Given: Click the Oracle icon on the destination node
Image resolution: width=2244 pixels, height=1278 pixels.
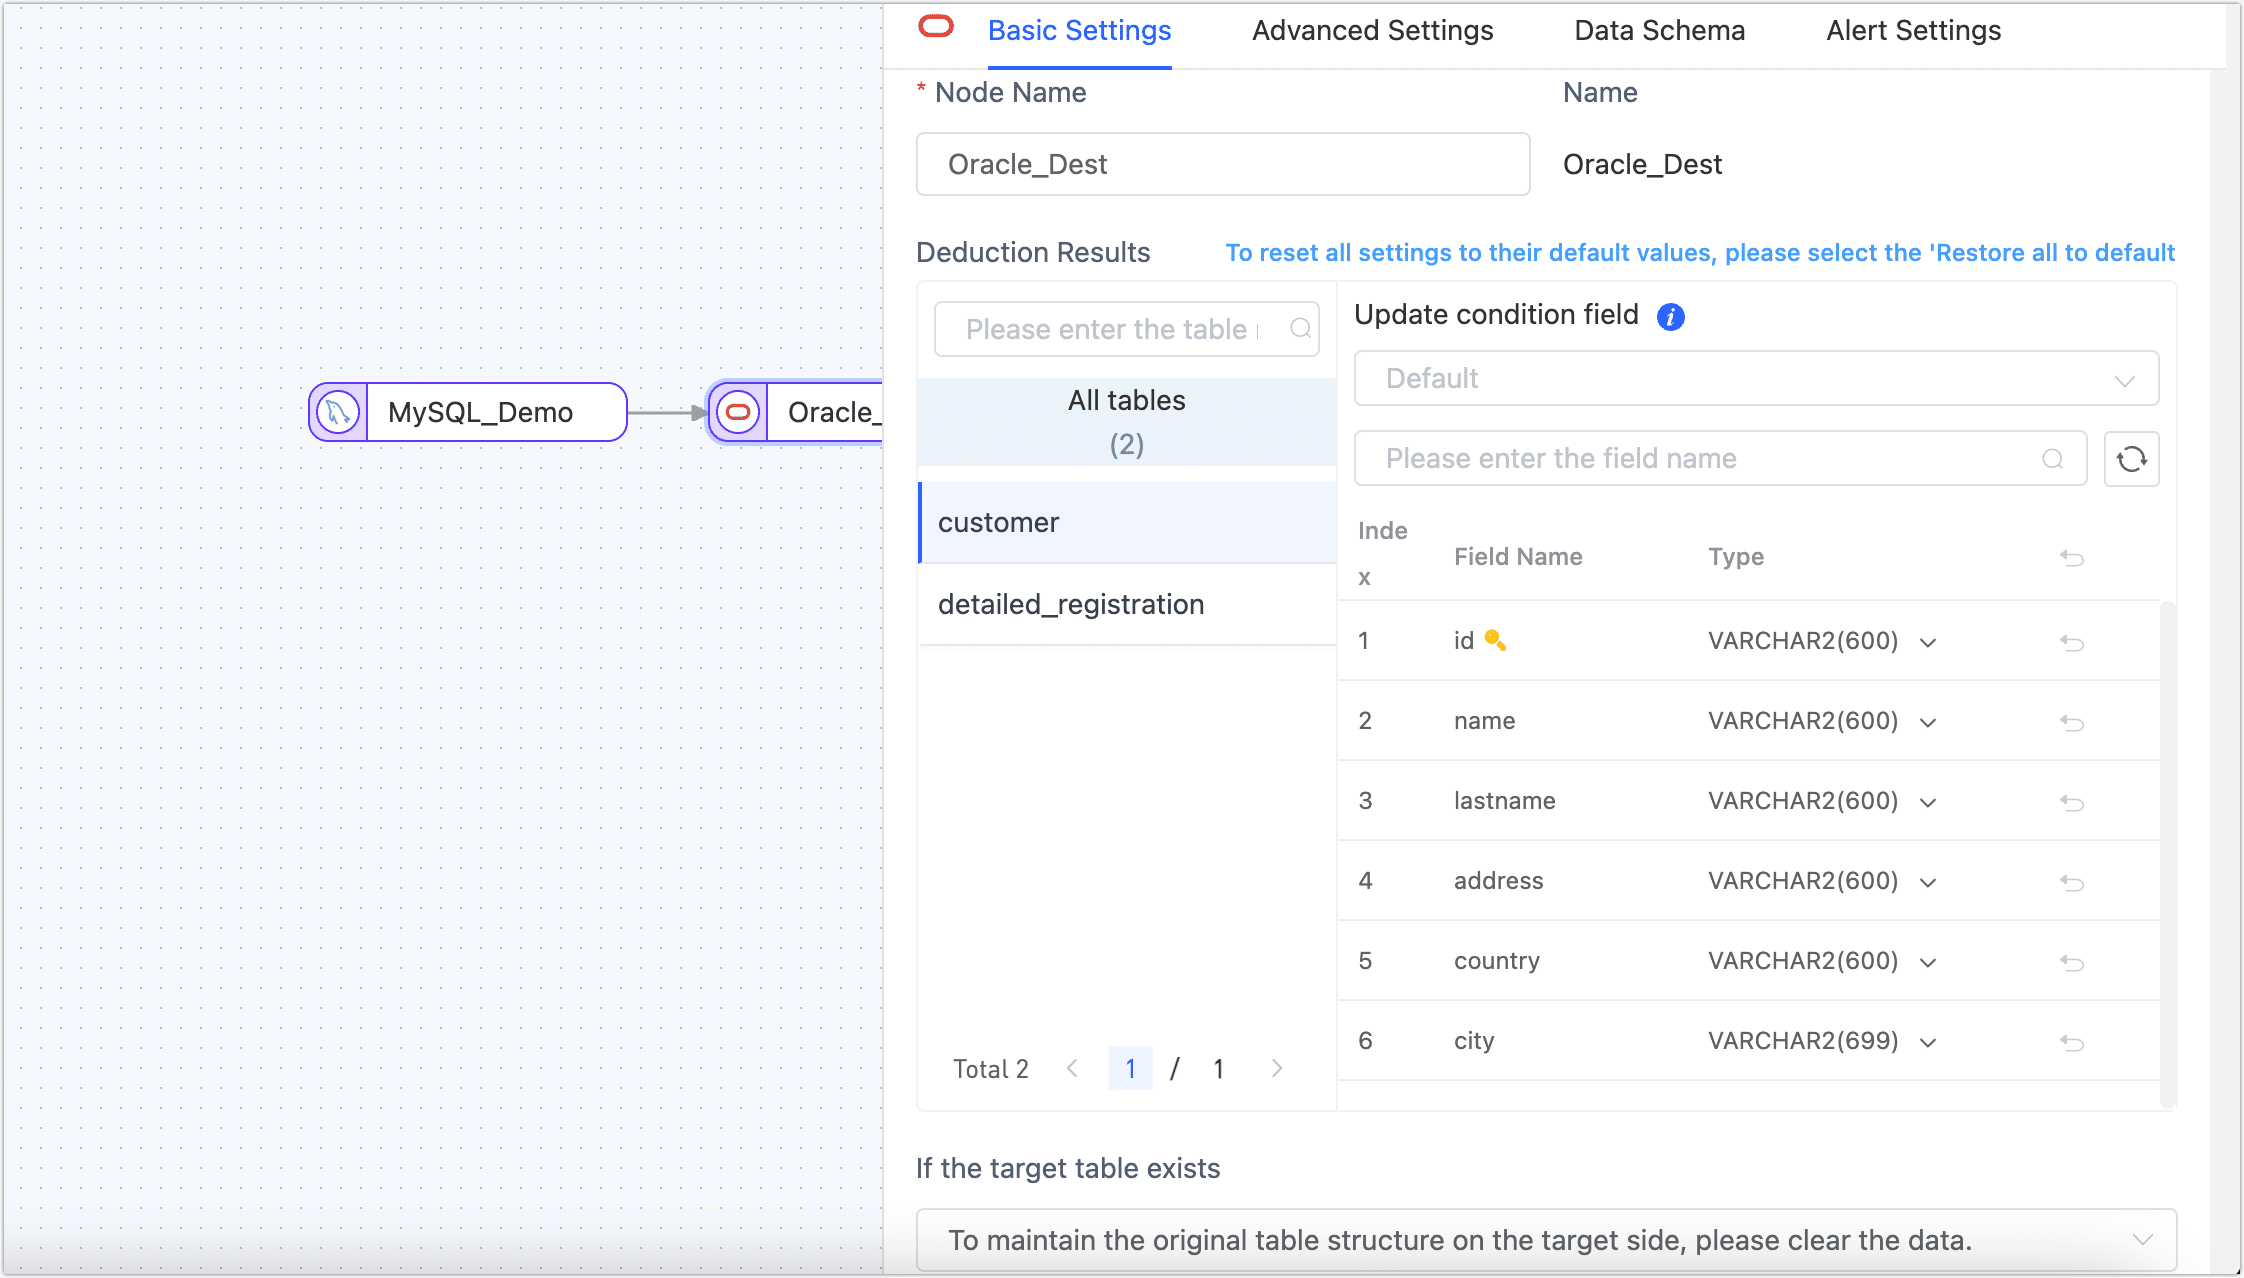Looking at the screenshot, I should tap(737, 411).
